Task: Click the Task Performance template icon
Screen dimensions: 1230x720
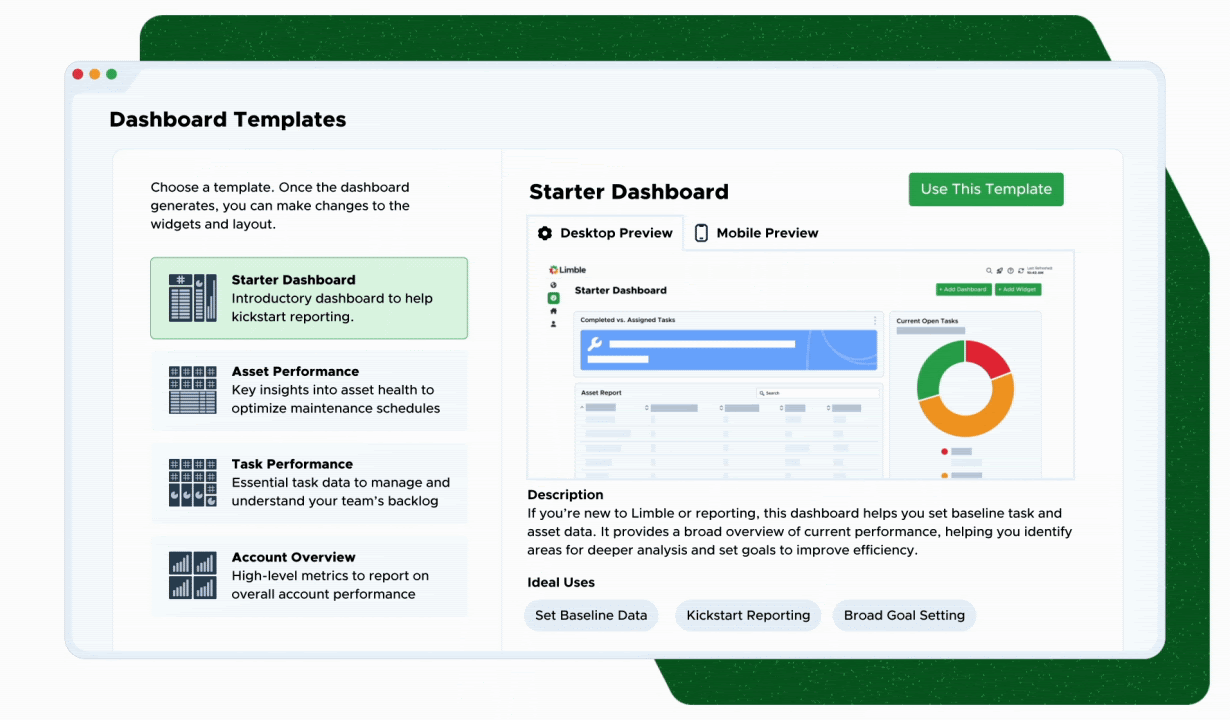Action: pos(192,483)
